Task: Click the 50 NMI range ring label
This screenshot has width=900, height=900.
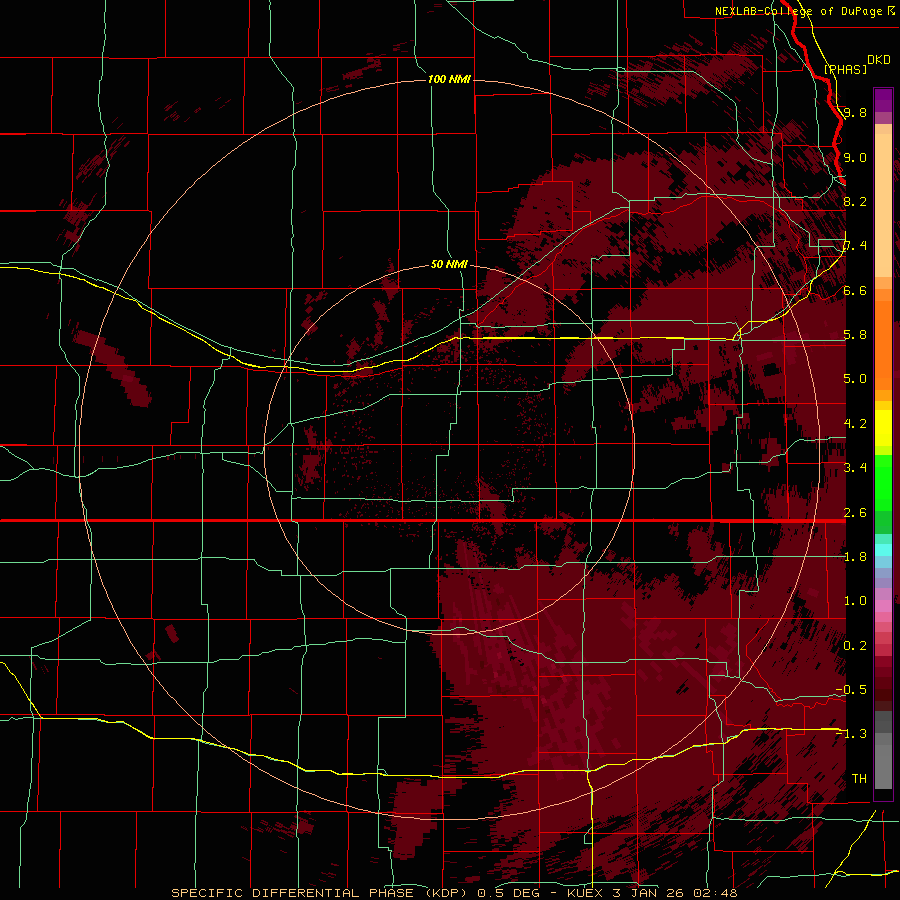Action: [449, 264]
